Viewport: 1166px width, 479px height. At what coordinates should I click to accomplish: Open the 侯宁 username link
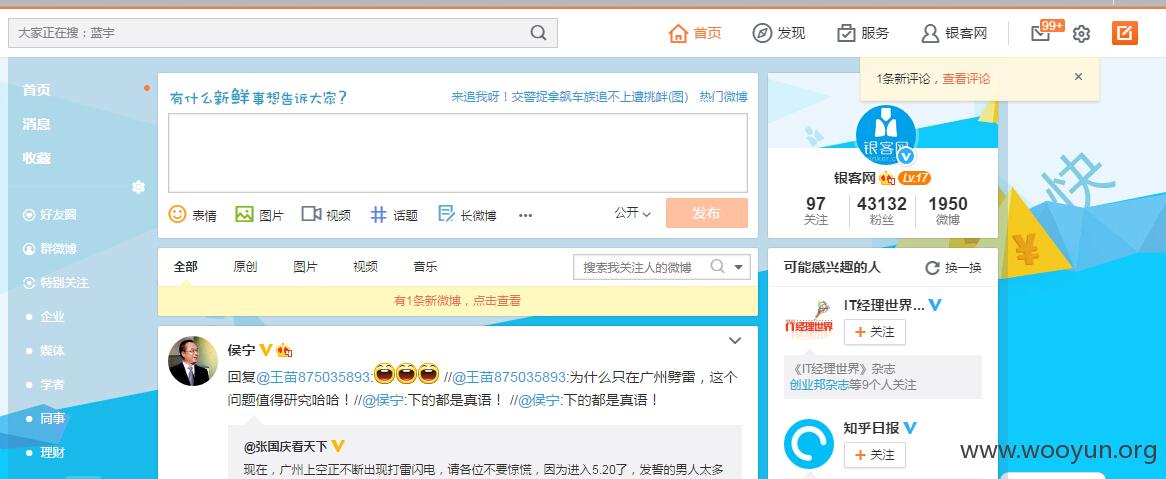click(x=241, y=350)
